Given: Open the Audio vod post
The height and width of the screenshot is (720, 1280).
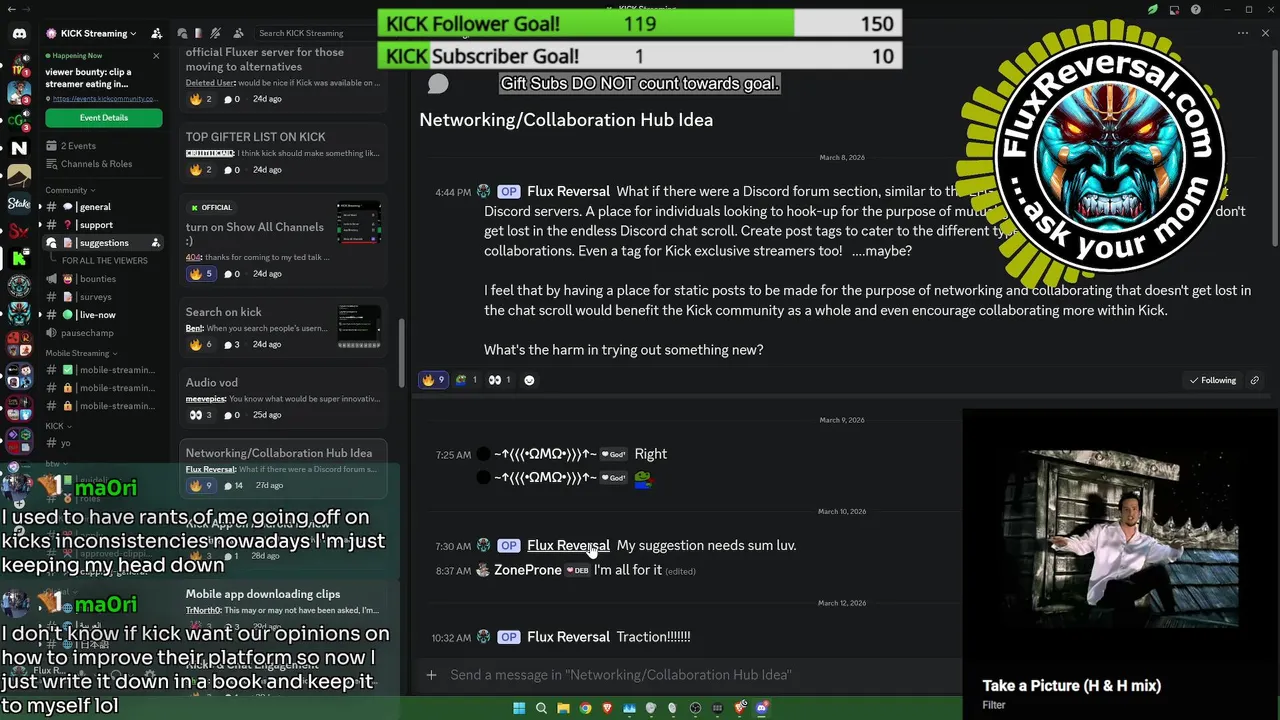Looking at the screenshot, I should click(x=283, y=398).
